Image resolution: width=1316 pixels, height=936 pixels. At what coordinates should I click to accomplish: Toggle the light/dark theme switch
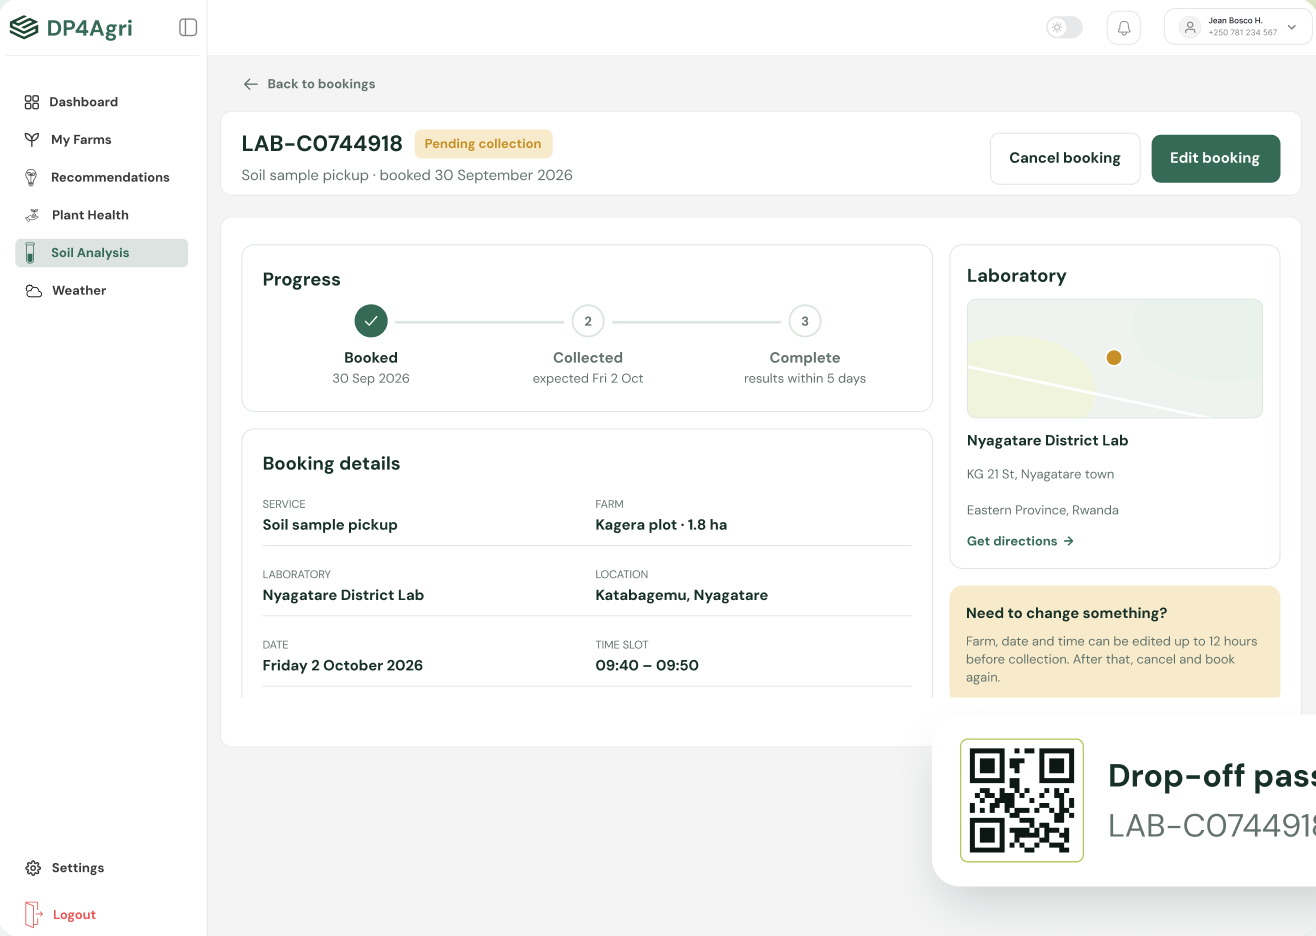click(x=1064, y=28)
